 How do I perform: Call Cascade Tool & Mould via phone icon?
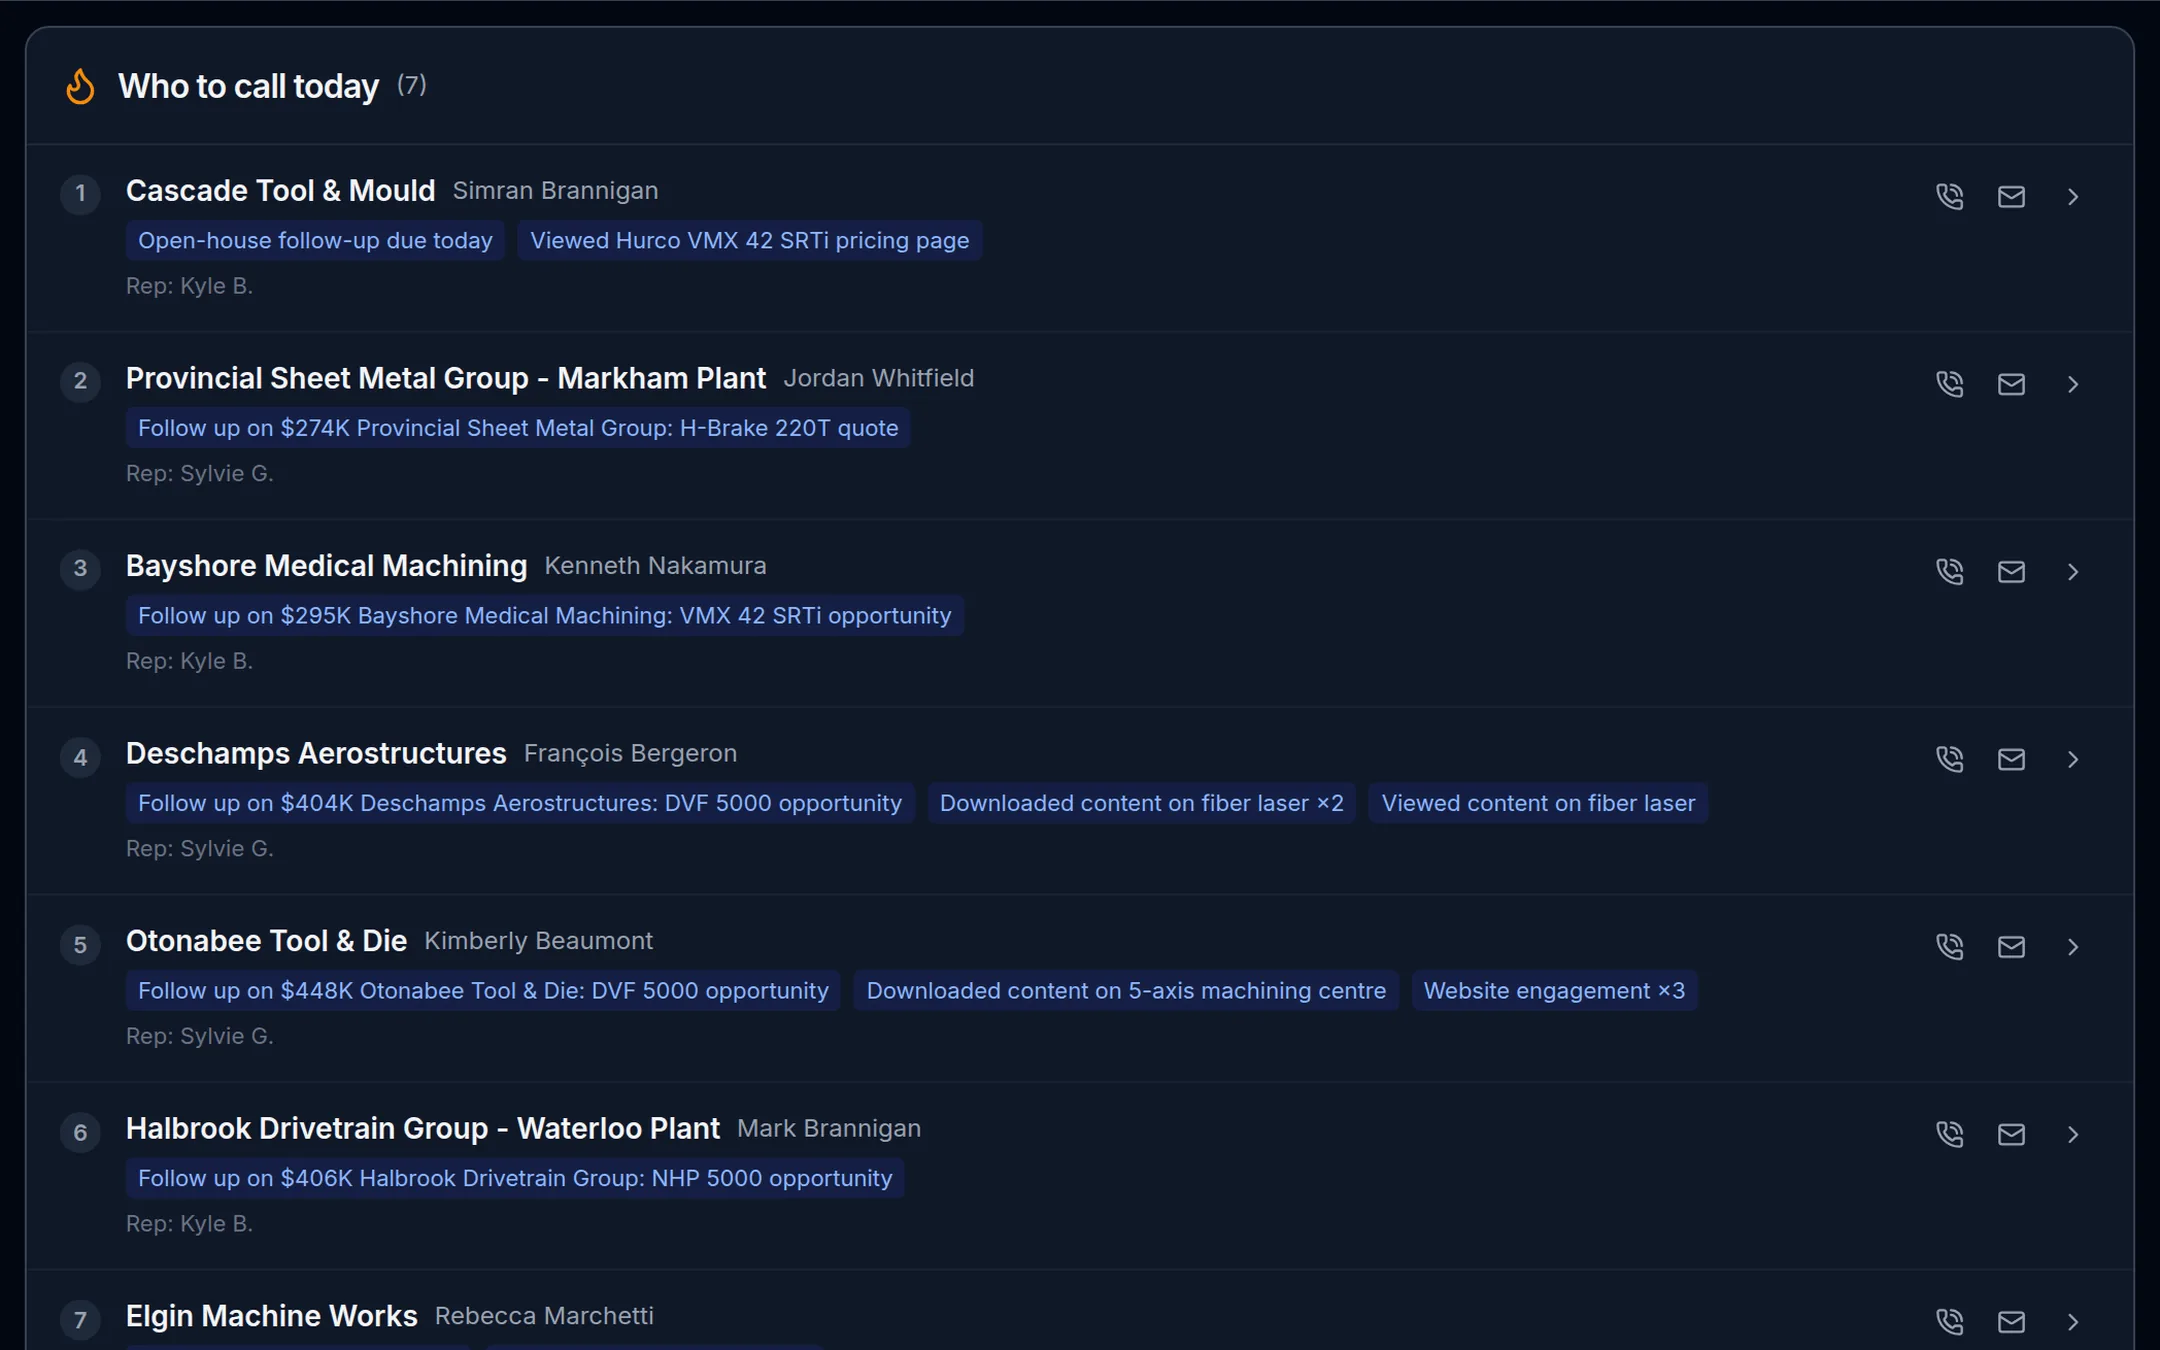point(1949,196)
